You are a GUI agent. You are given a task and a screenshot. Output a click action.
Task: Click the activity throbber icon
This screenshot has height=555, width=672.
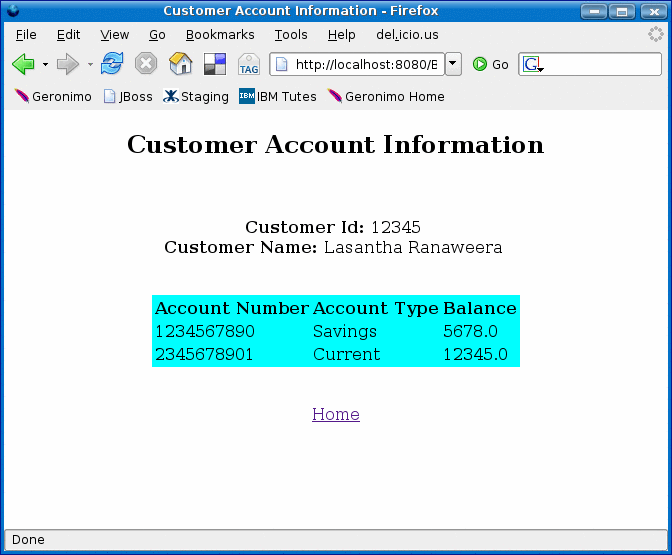pos(655,34)
